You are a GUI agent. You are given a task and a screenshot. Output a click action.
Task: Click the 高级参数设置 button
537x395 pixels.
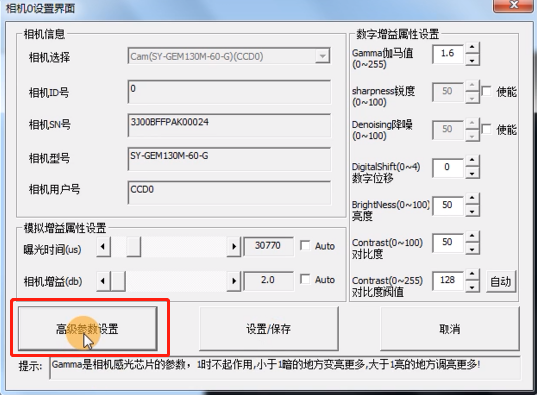(88, 329)
